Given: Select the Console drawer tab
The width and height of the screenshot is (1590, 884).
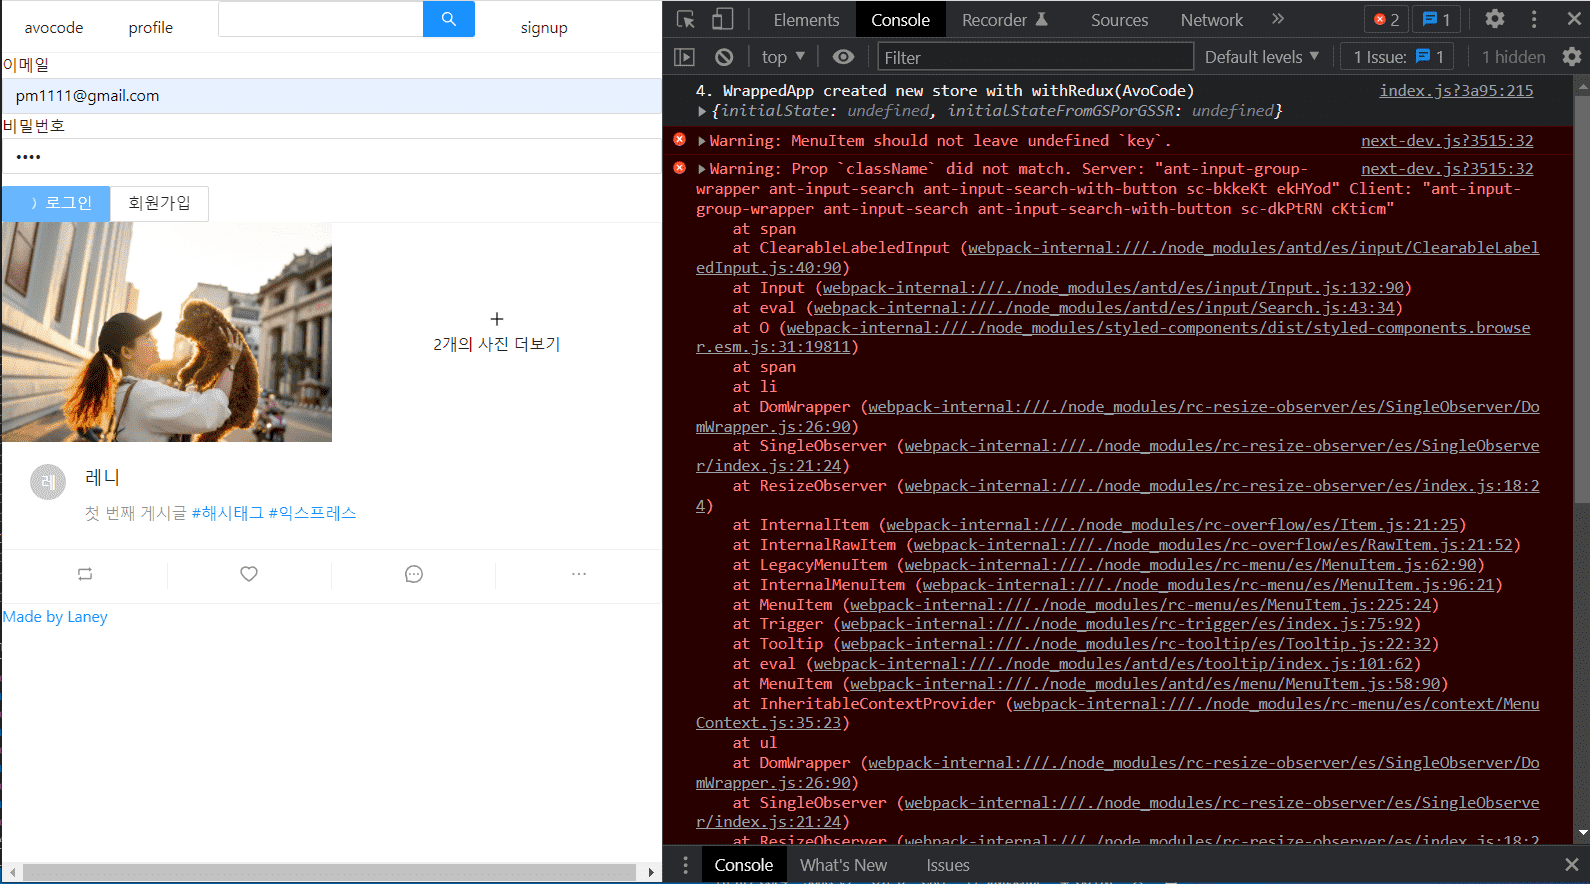Looking at the screenshot, I should [743, 865].
